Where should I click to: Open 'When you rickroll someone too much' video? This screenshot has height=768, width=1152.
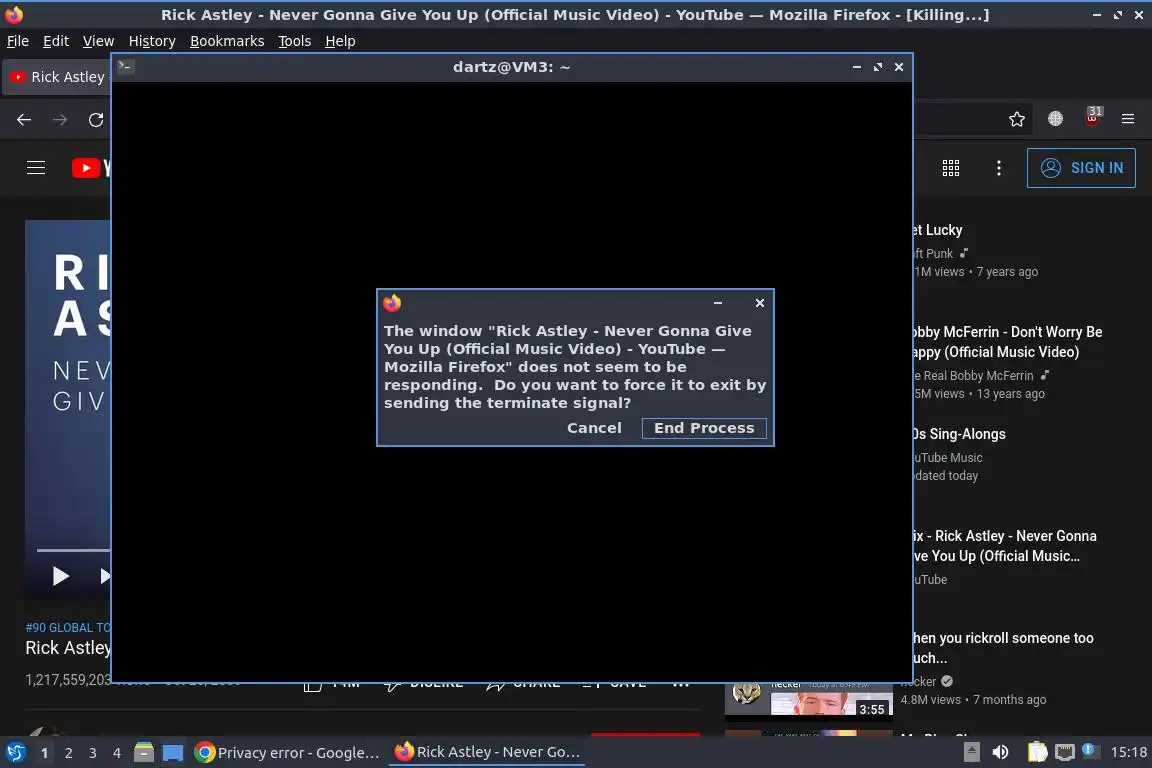click(1004, 648)
